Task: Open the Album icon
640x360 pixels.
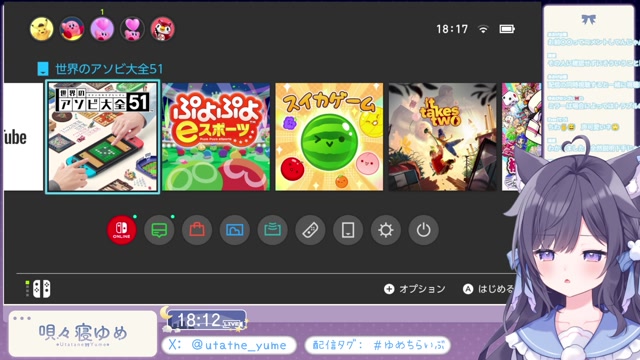Action: point(235,230)
